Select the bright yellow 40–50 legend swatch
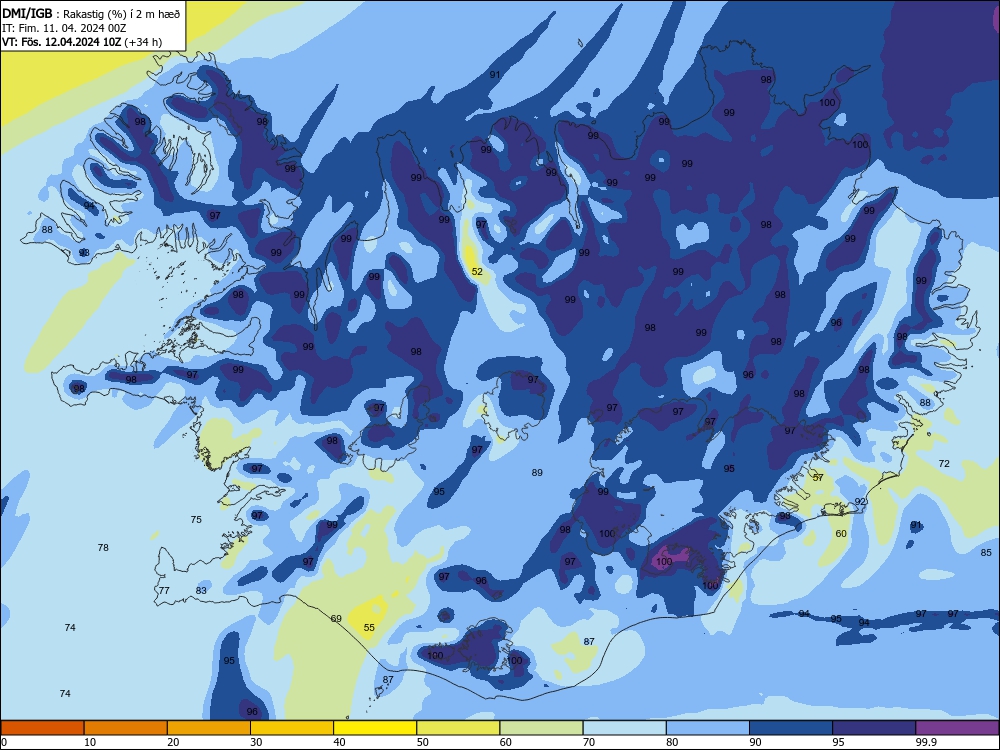1000x750 pixels. click(x=375, y=728)
